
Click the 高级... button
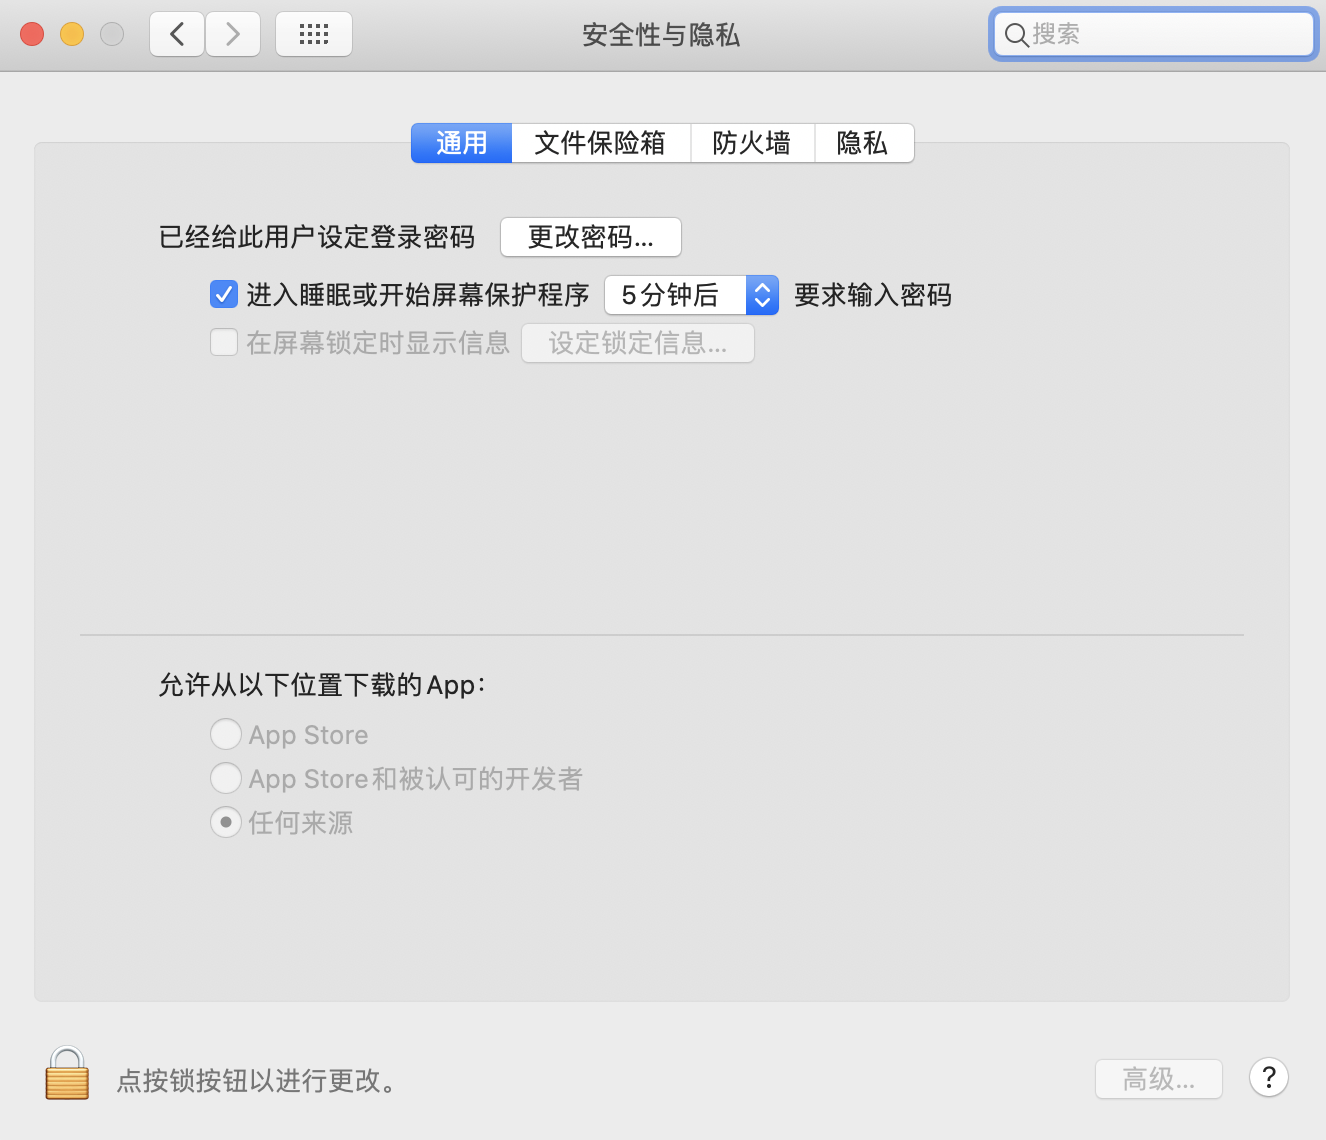click(x=1159, y=1079)
